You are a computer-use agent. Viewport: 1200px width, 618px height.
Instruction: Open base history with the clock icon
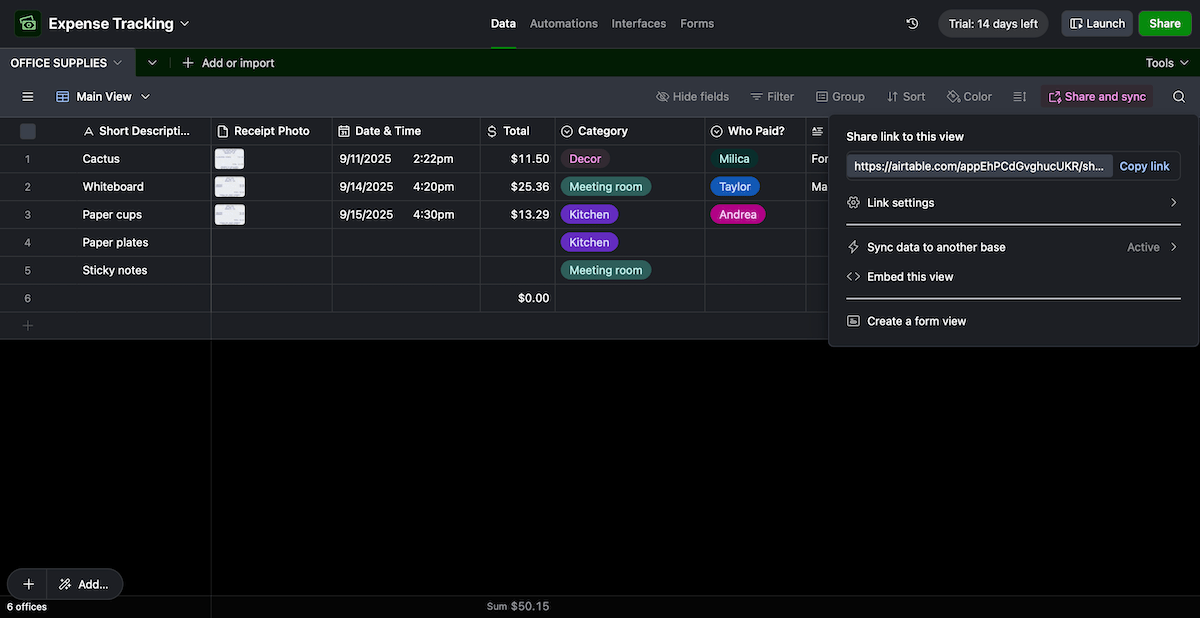pos(911,22)
